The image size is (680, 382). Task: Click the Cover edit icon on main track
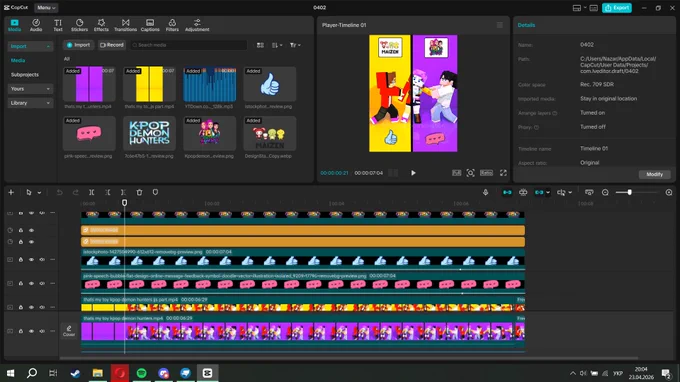69,331
